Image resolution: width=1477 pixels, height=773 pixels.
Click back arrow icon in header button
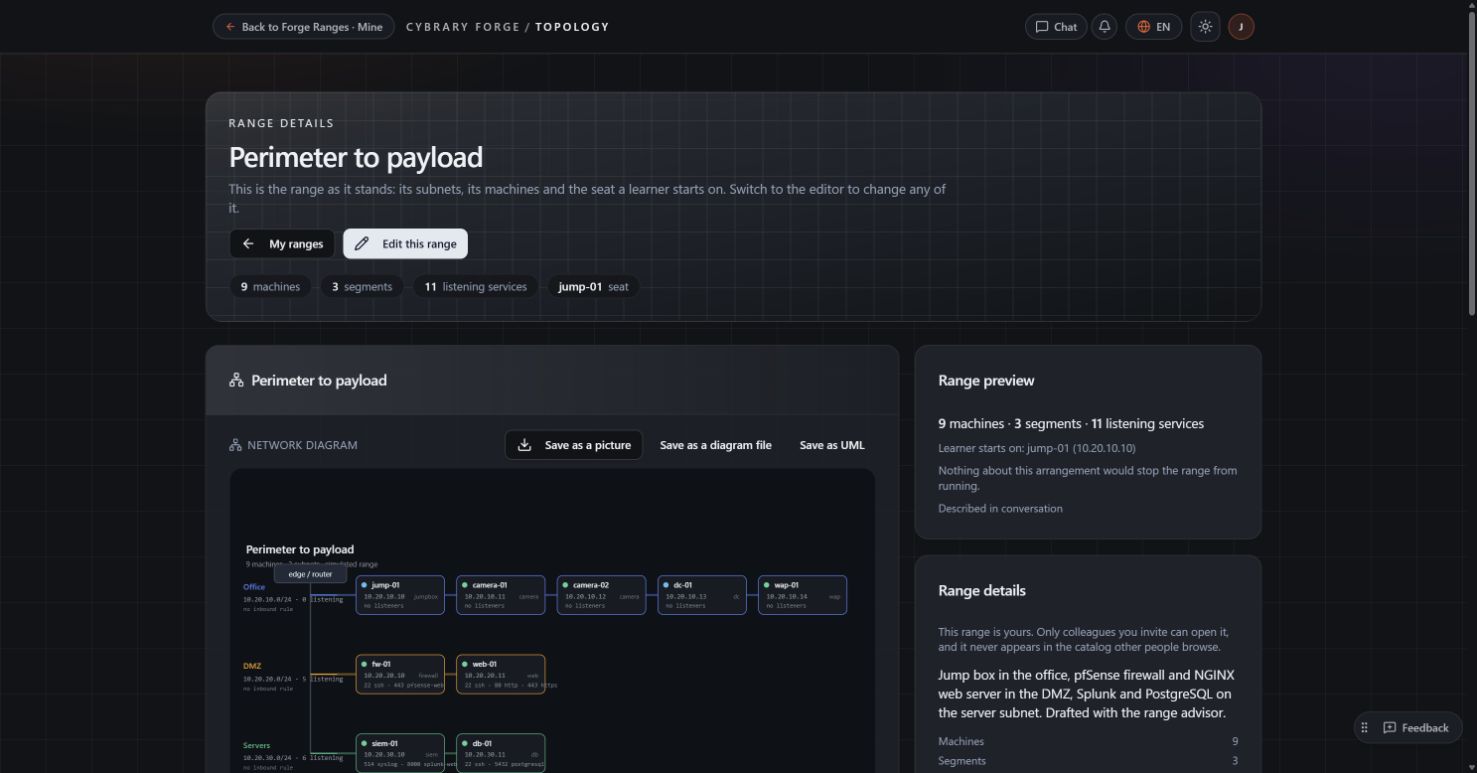click(x=231, y=27)
